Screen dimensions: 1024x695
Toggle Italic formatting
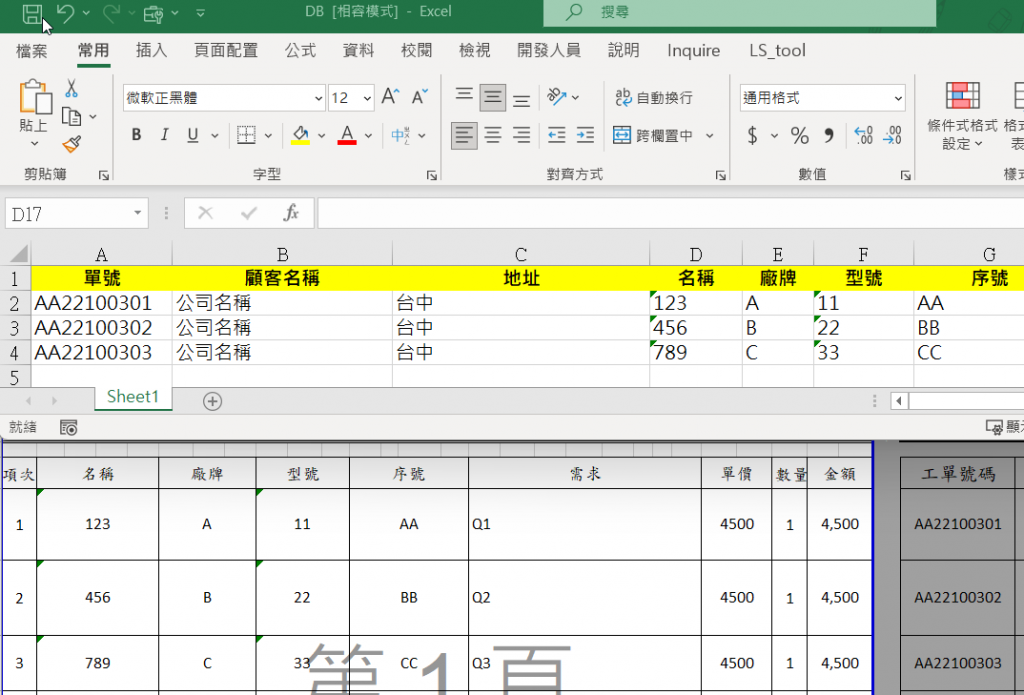(x=165, y=135)
